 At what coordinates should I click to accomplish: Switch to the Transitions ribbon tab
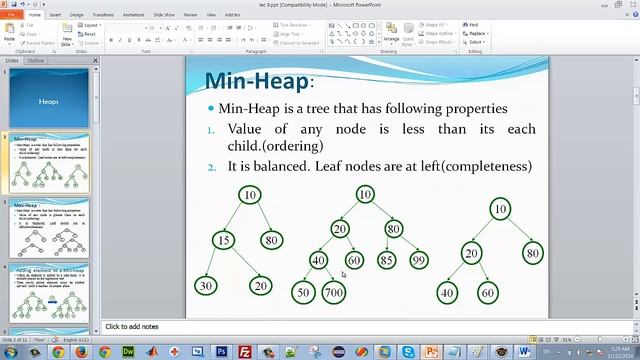point(103,15)
